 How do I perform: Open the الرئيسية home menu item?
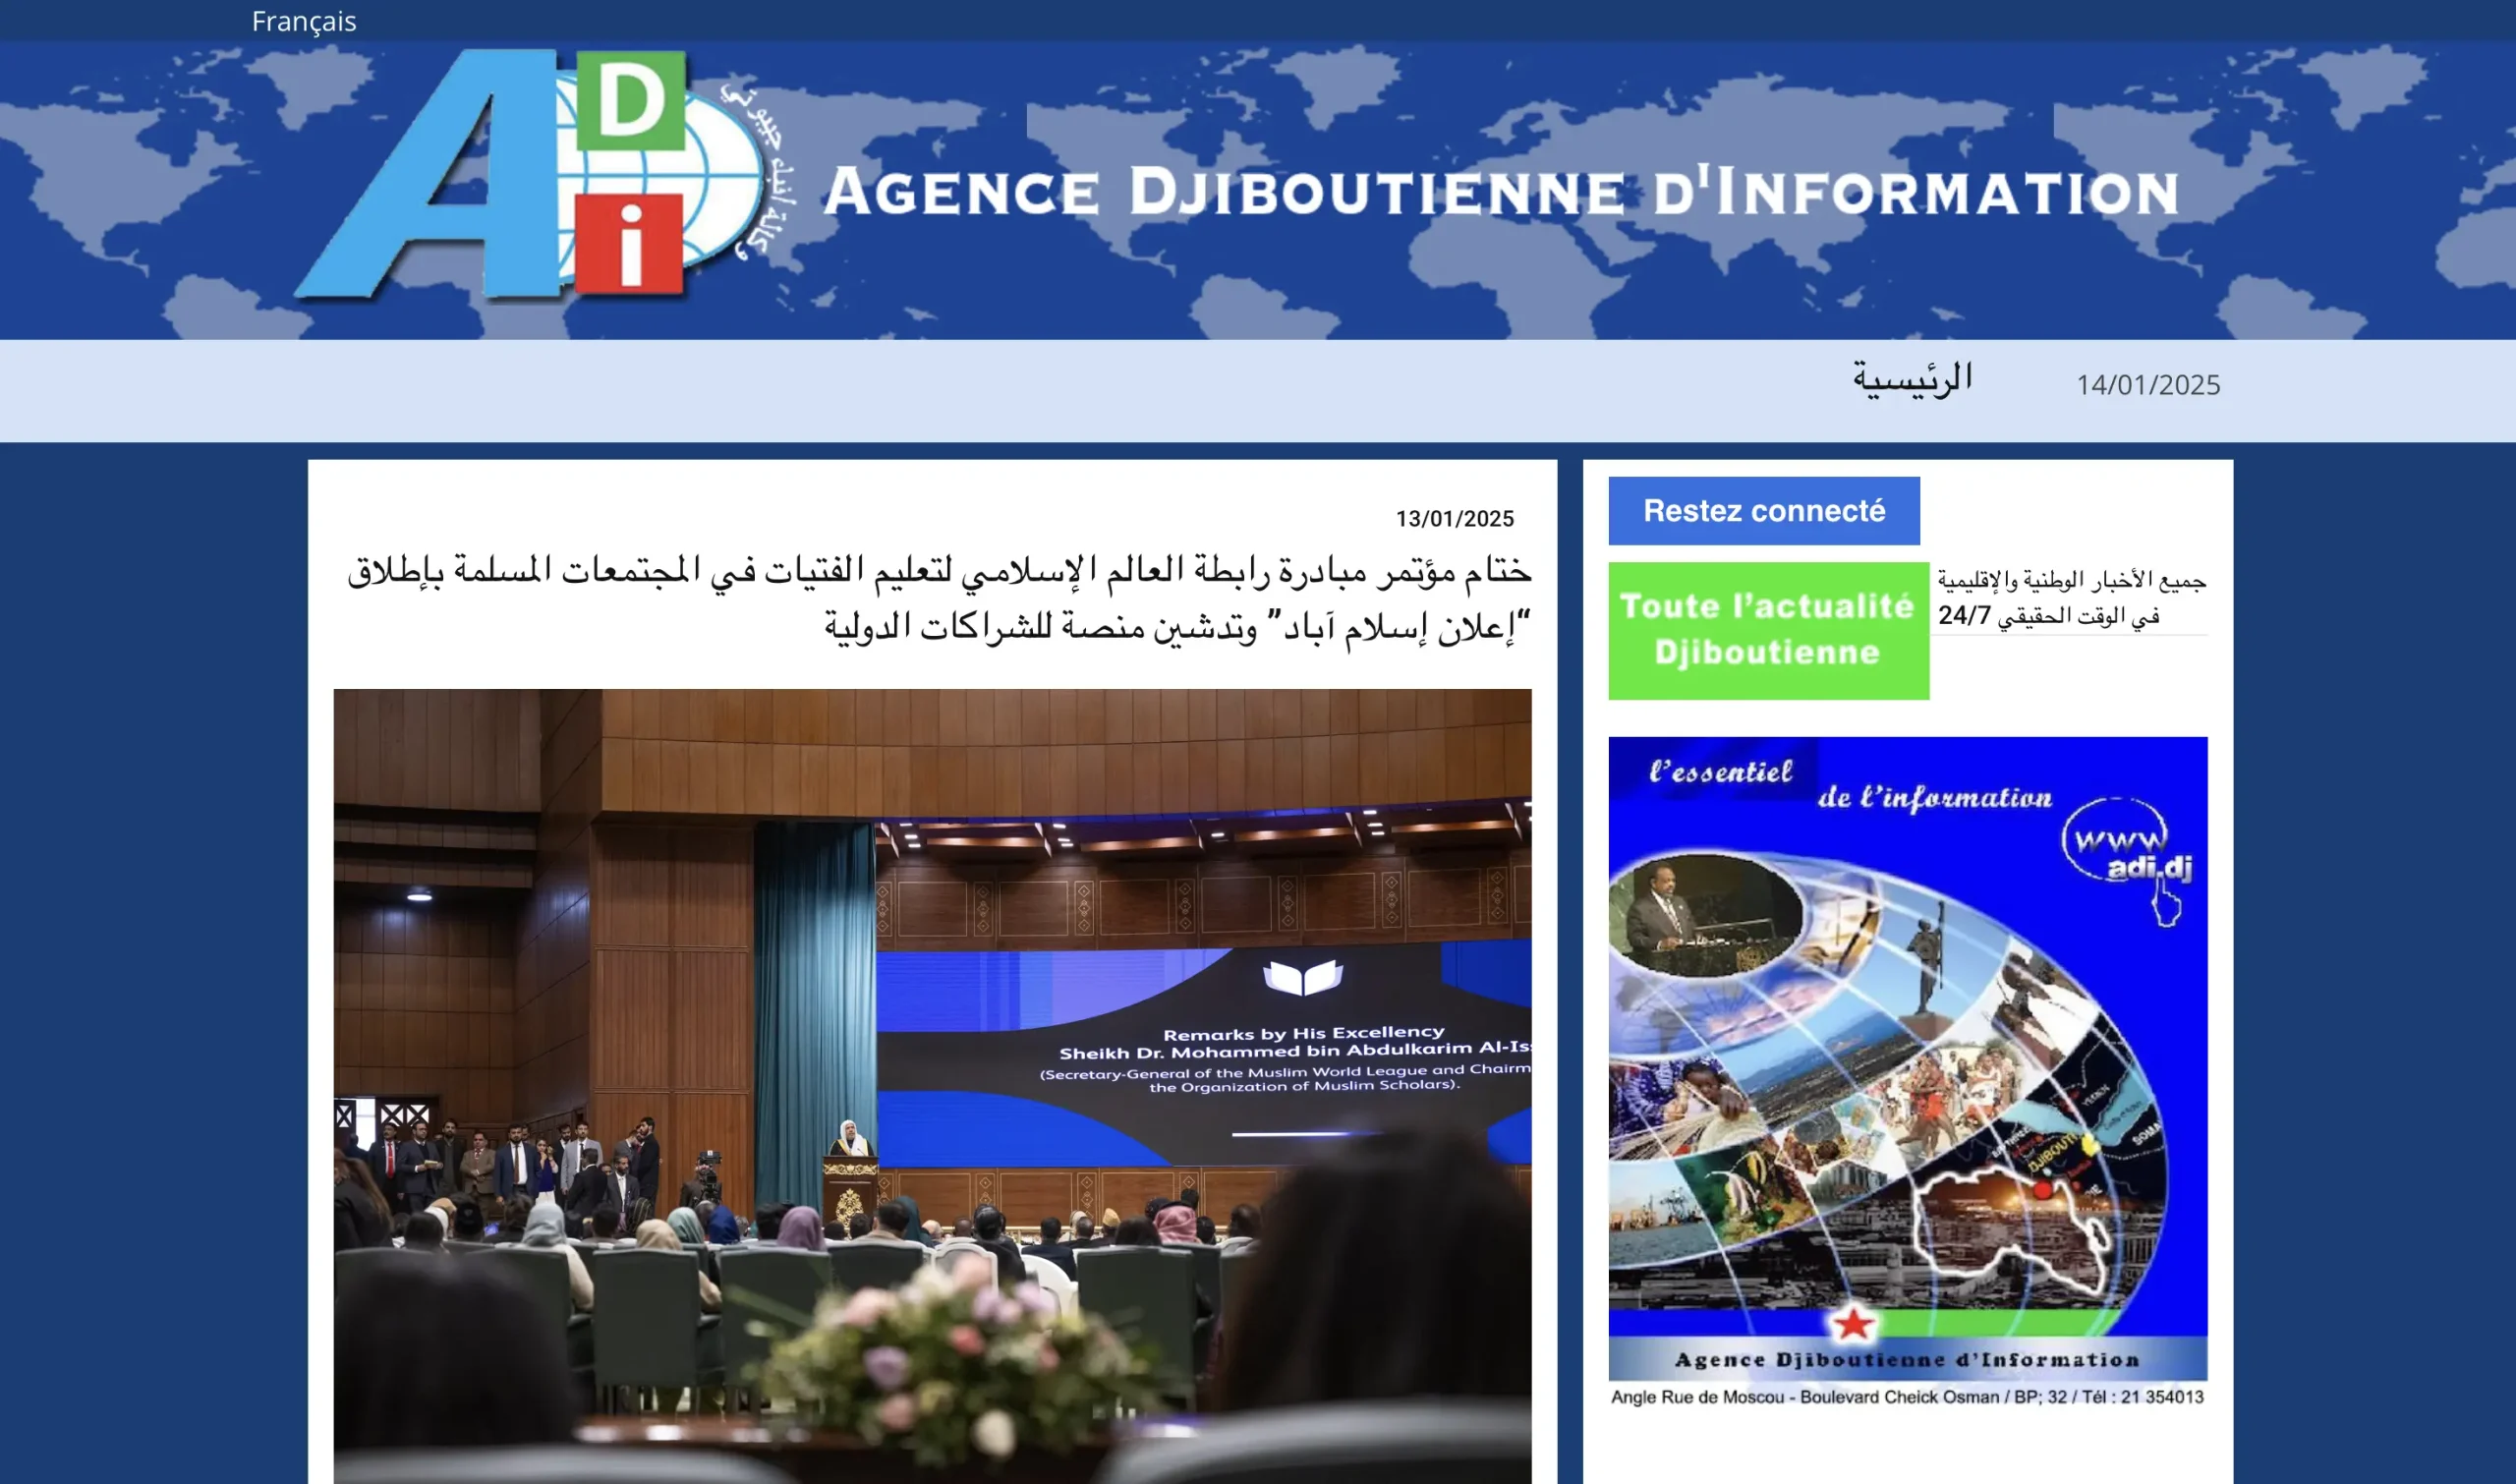pos(1912,380)
